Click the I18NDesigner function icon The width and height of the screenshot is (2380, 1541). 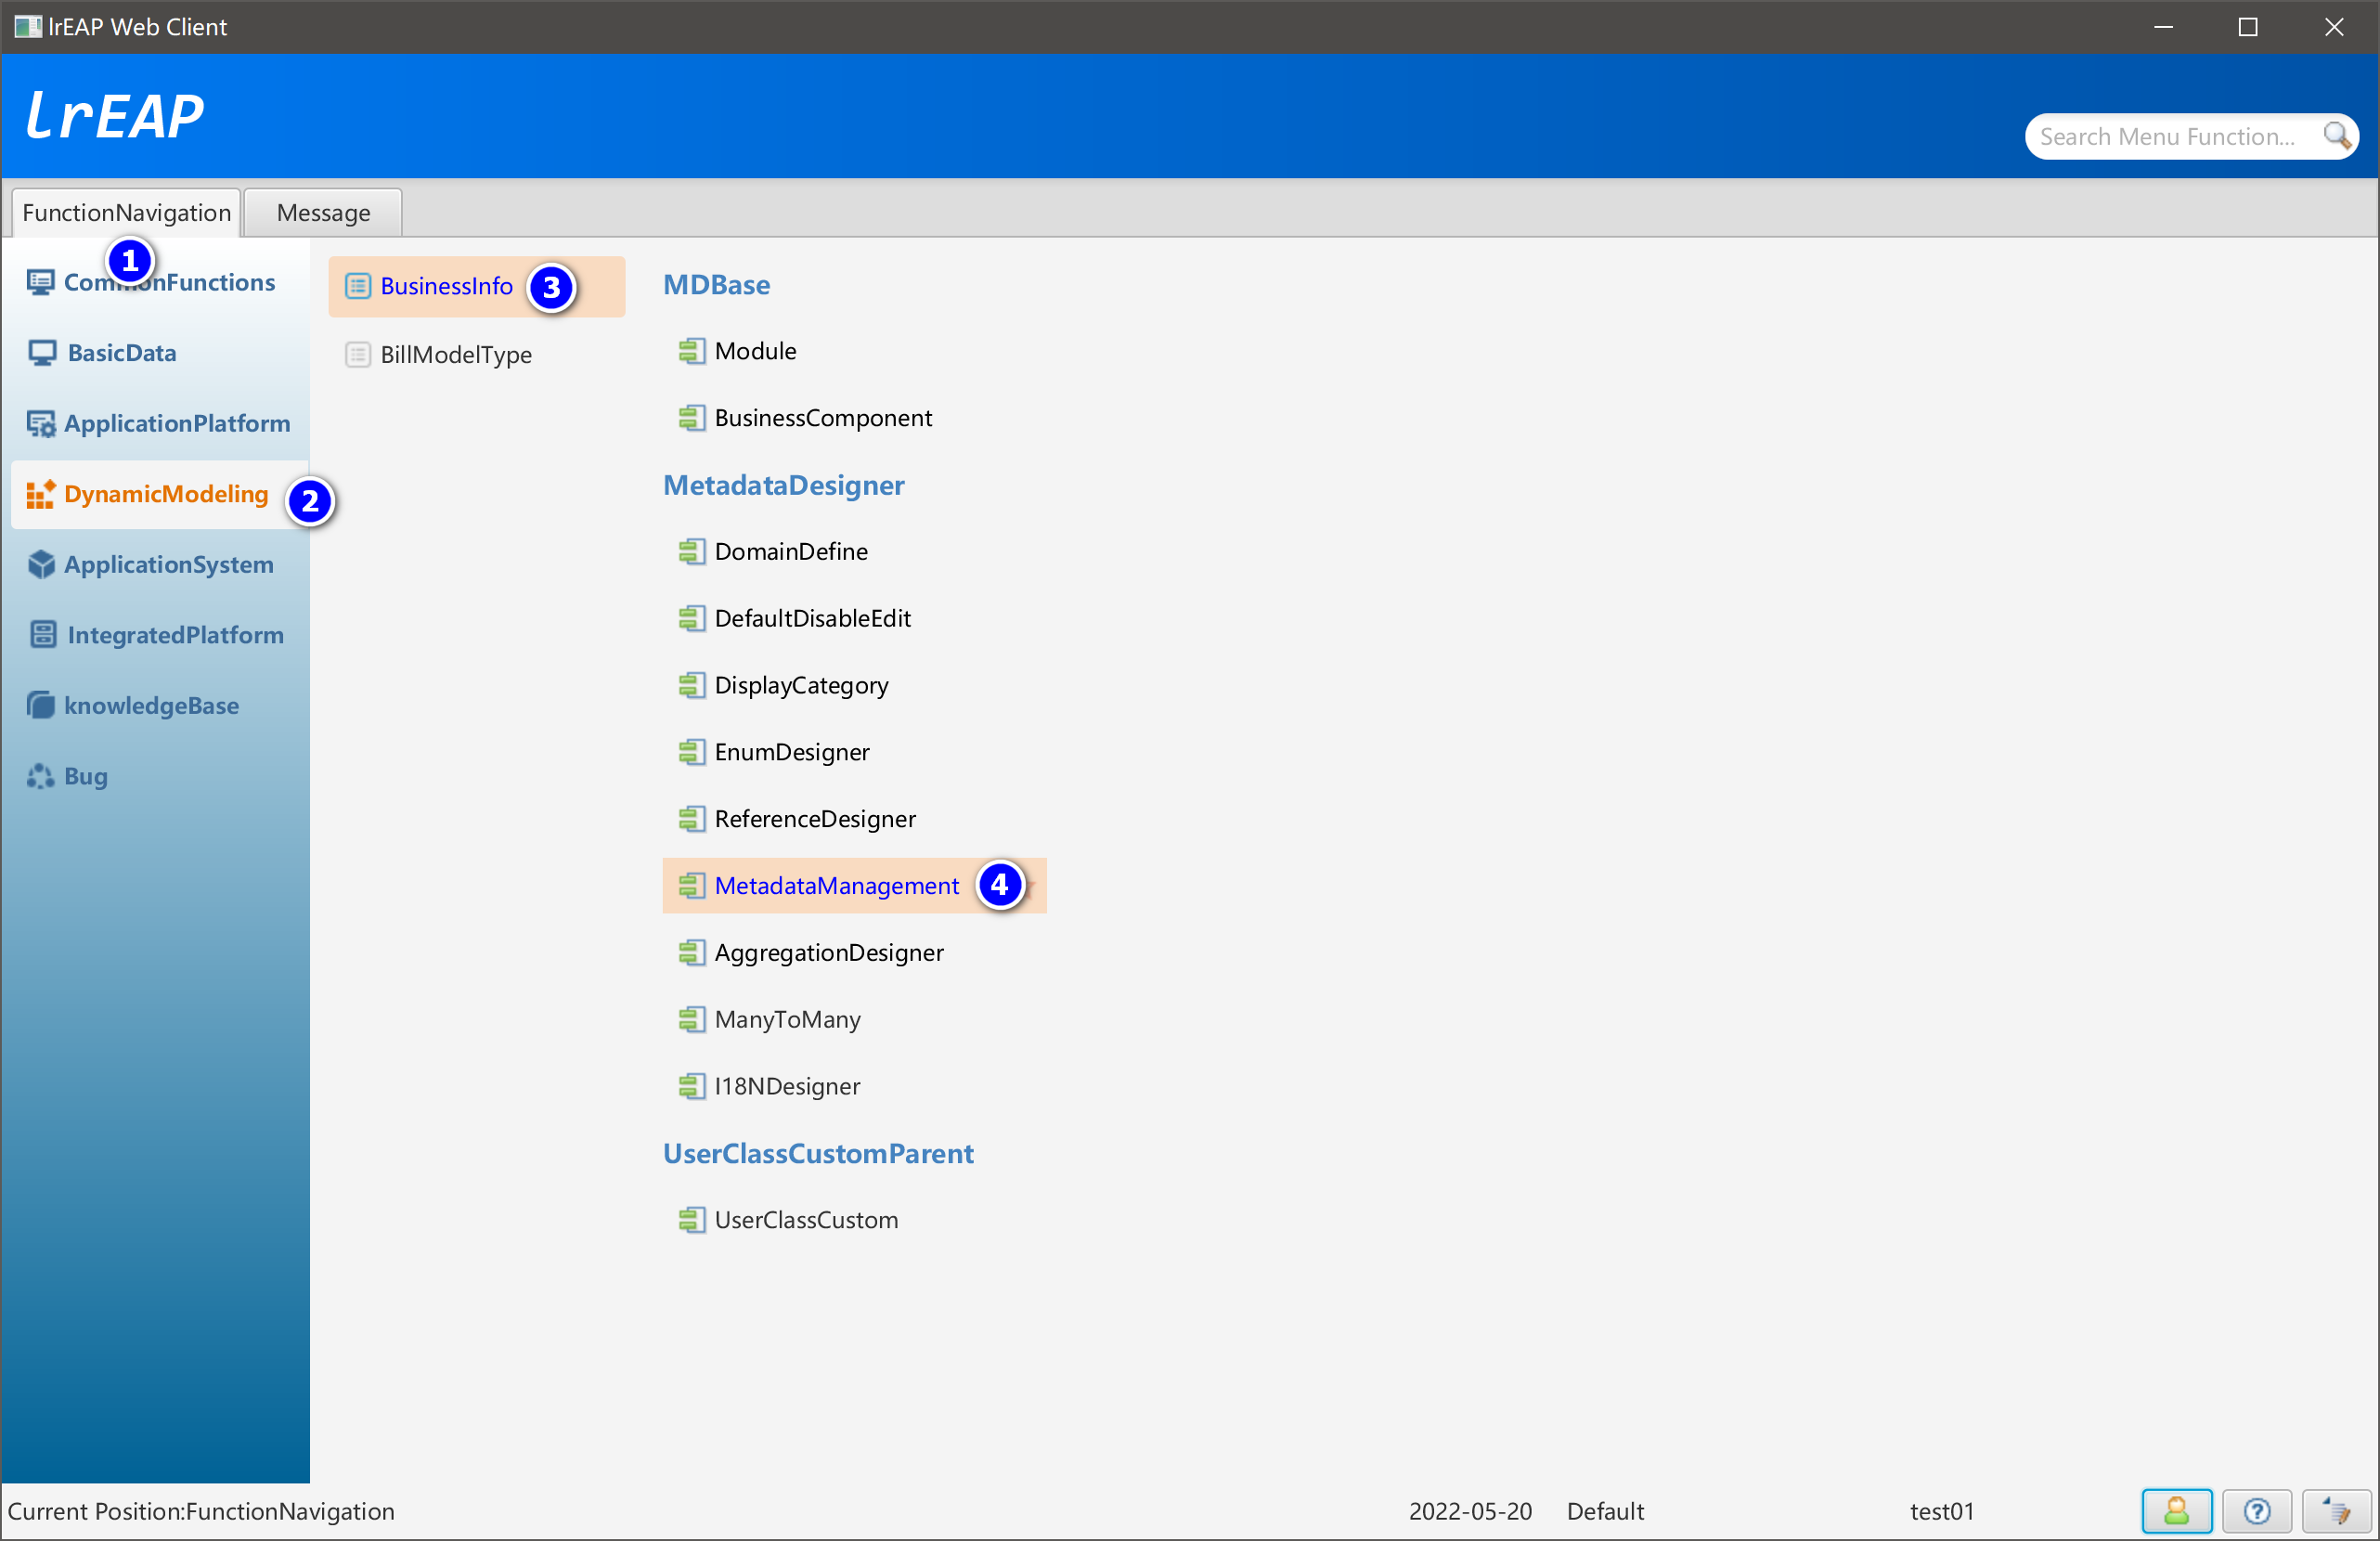(x=691, y=1087)
